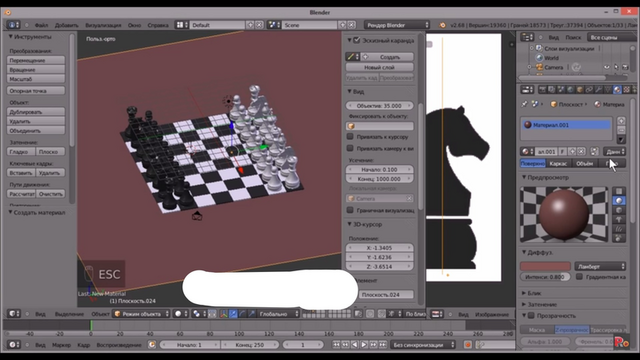This screenshot has width=640, height=360.
Task: Enable the scale manipulator icon
Action: coord(252,313)
